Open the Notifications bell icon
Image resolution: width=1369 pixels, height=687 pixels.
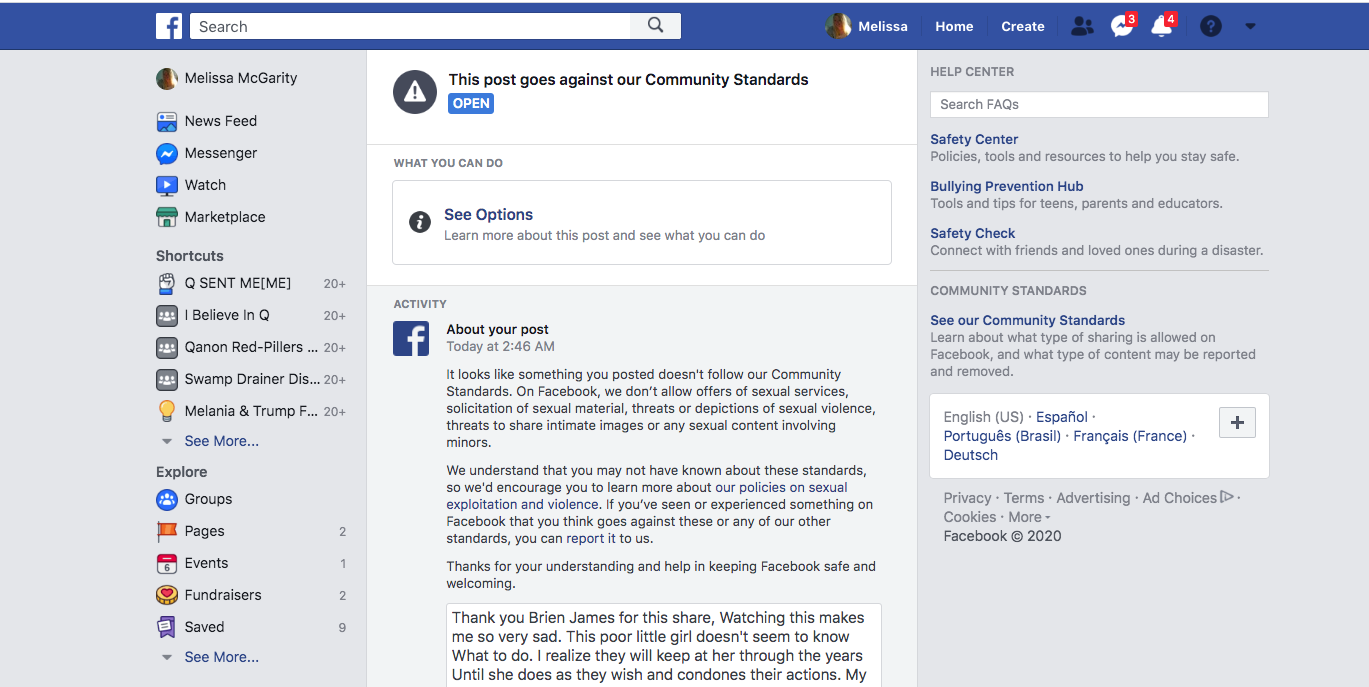click(x=1162, y=27)
